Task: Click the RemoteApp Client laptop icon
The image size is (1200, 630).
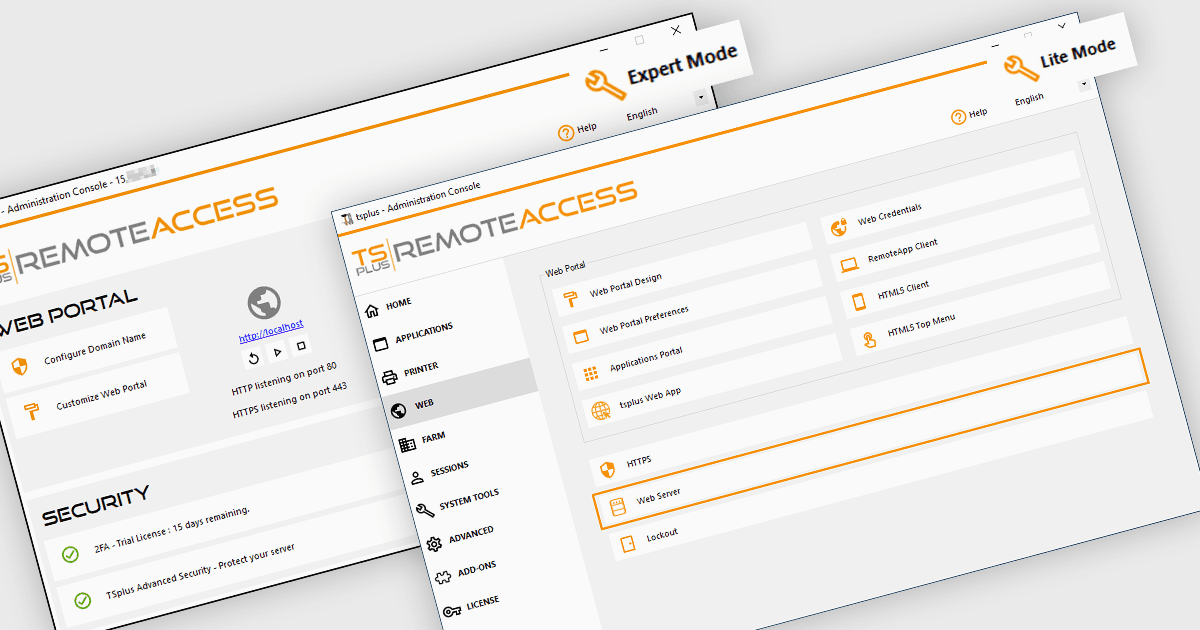Action: tap(849, 265)
